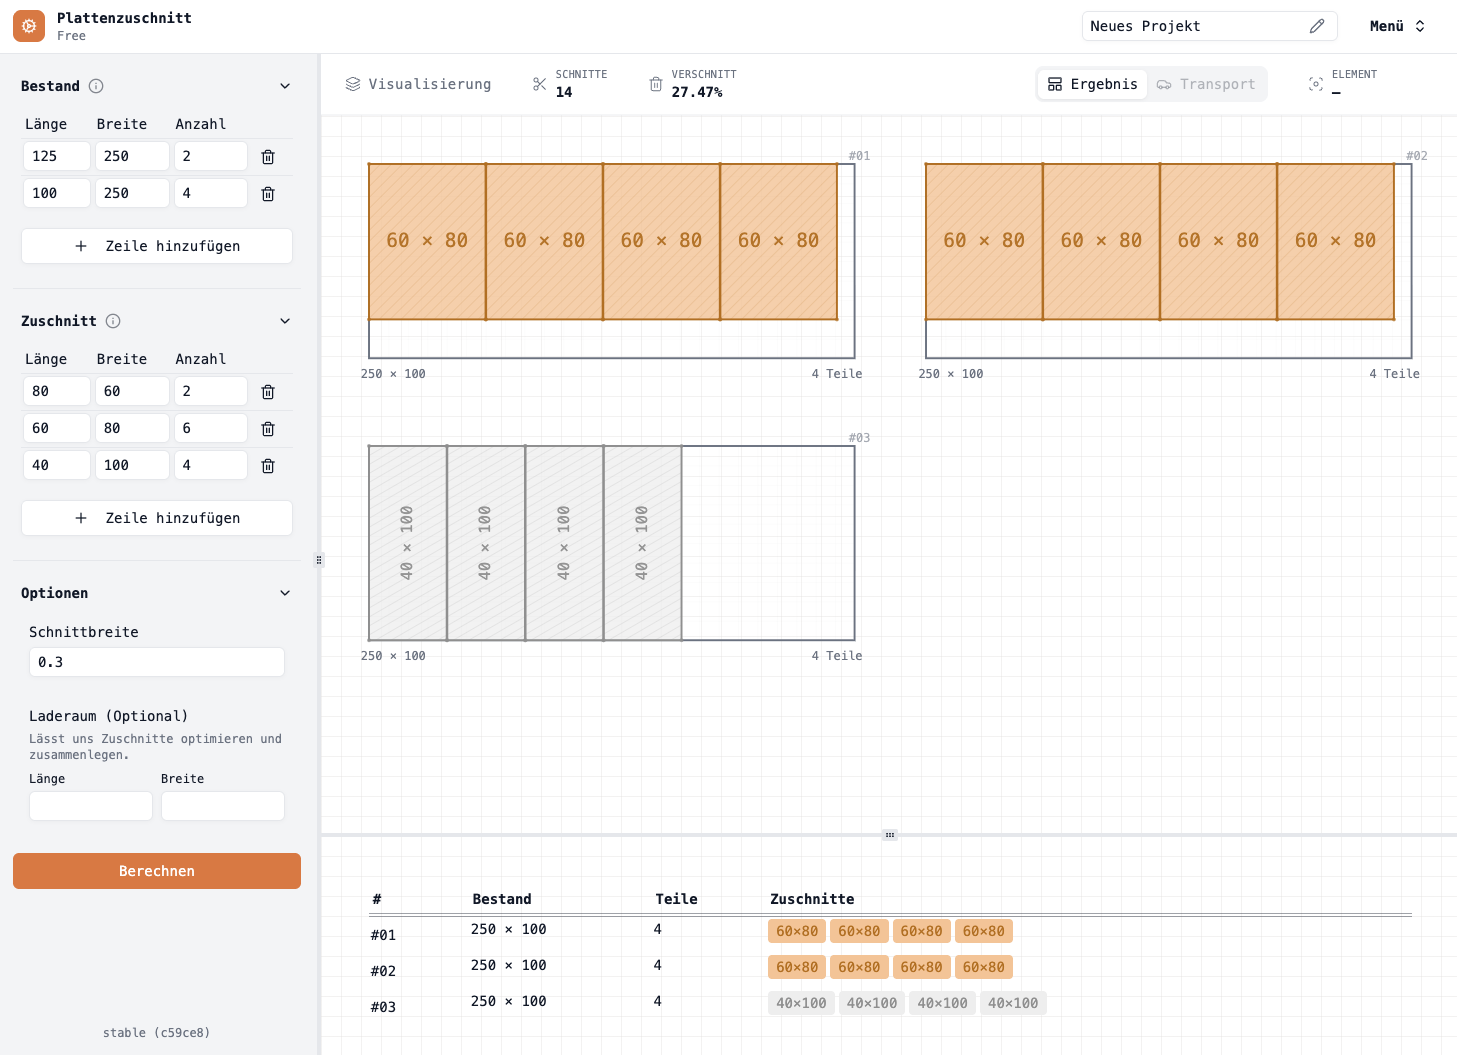Delete the 100 × 250 stock row
The height and width of the screenshot is (1055, 1457).
(x=268, y=194)
